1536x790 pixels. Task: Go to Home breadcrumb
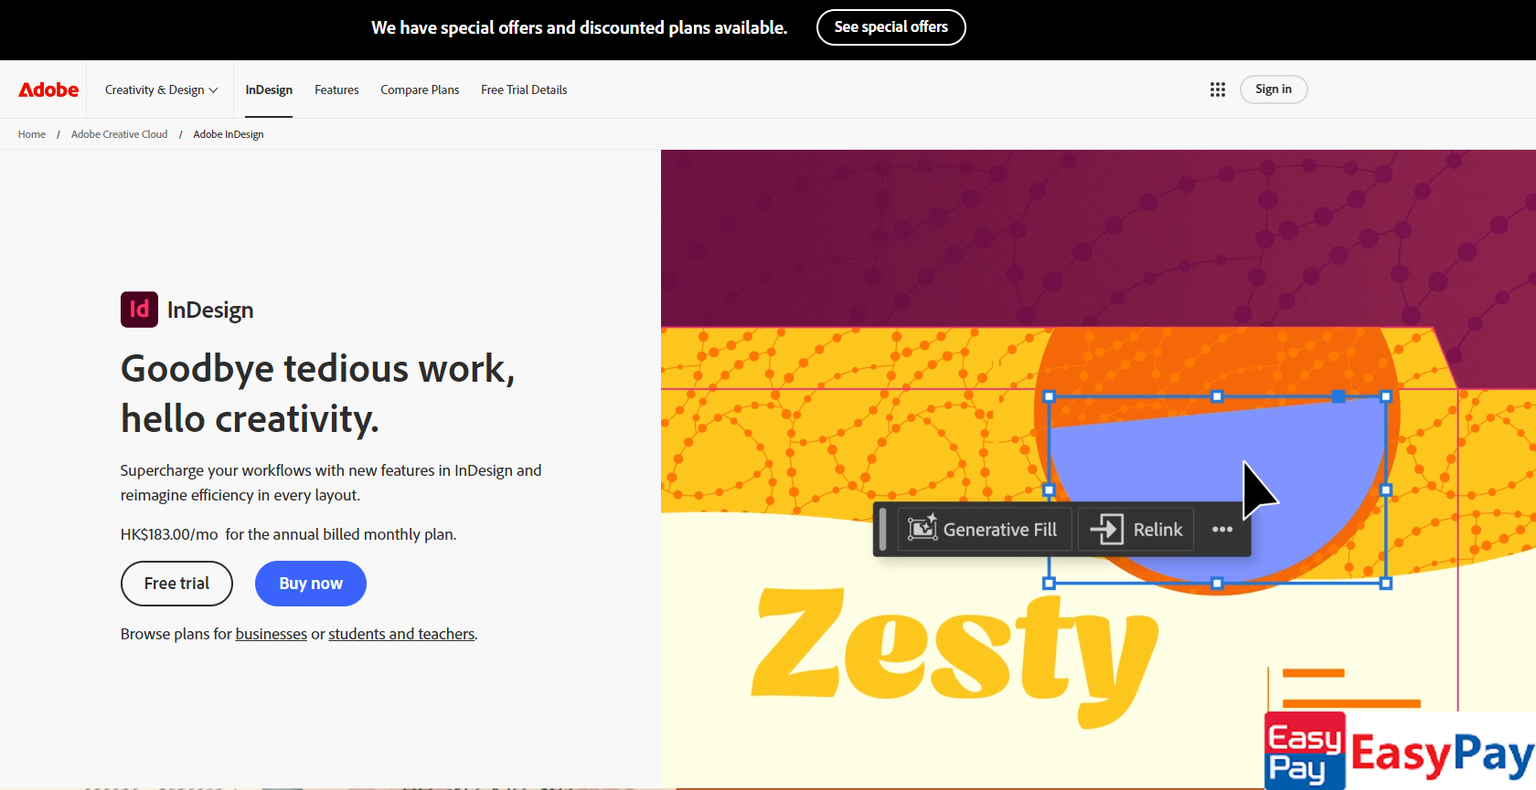[x=32, y=134]
